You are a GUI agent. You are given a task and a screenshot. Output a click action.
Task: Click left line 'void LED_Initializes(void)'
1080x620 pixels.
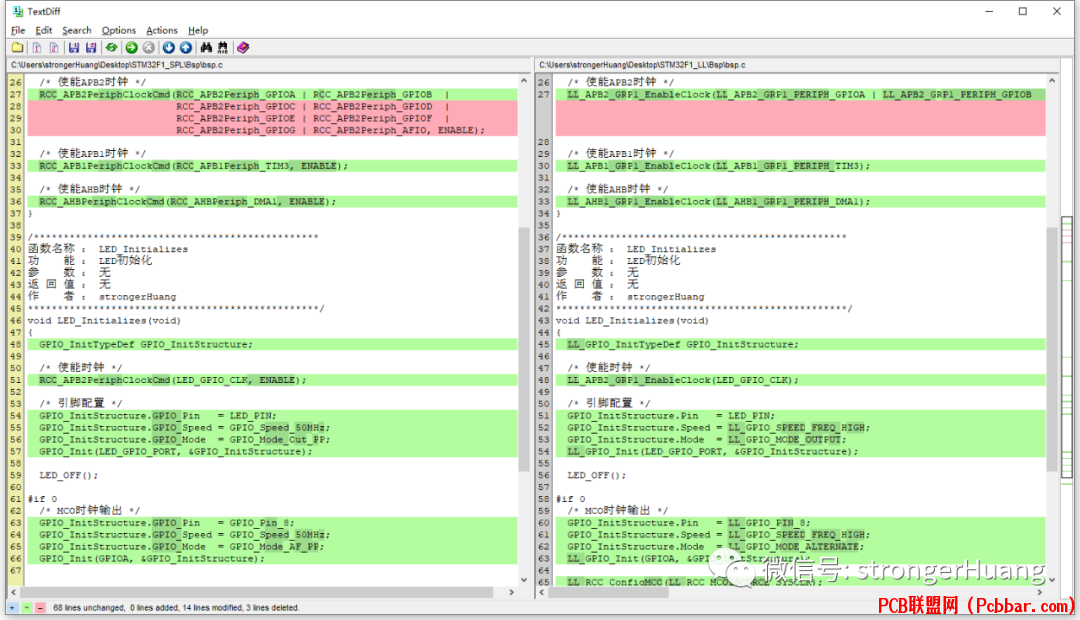(x=104, y=321)
